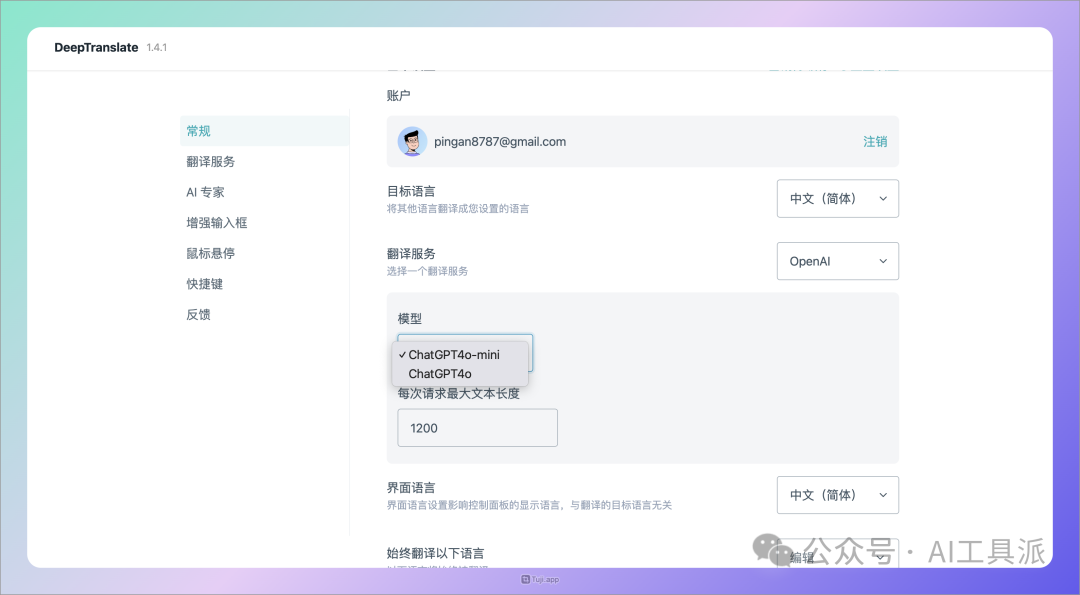The height and width of the screenshot is (595, 1080).
Task: Click the version number 1.4.1
Action: click(x=156, y=48)
